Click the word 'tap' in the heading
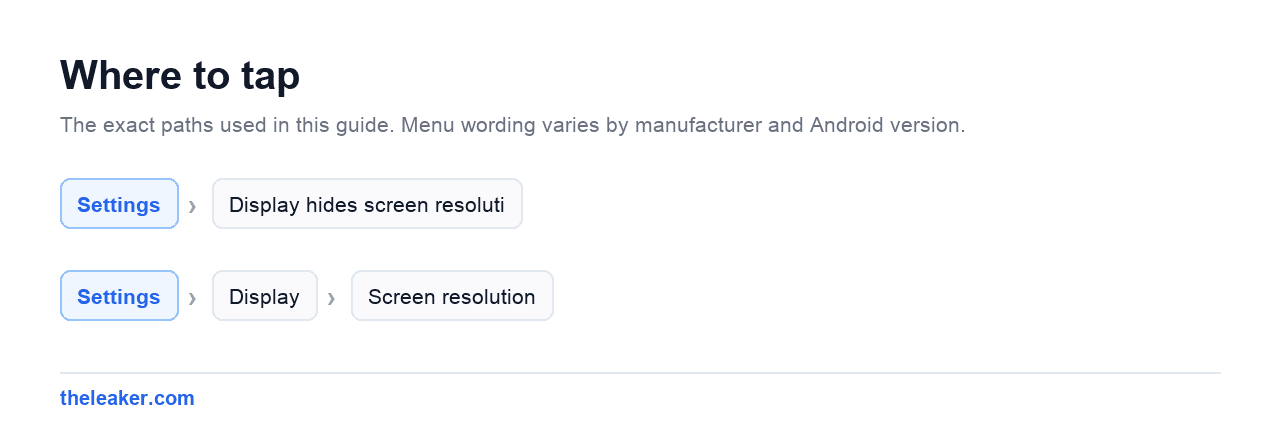 [x=272, y=78]
